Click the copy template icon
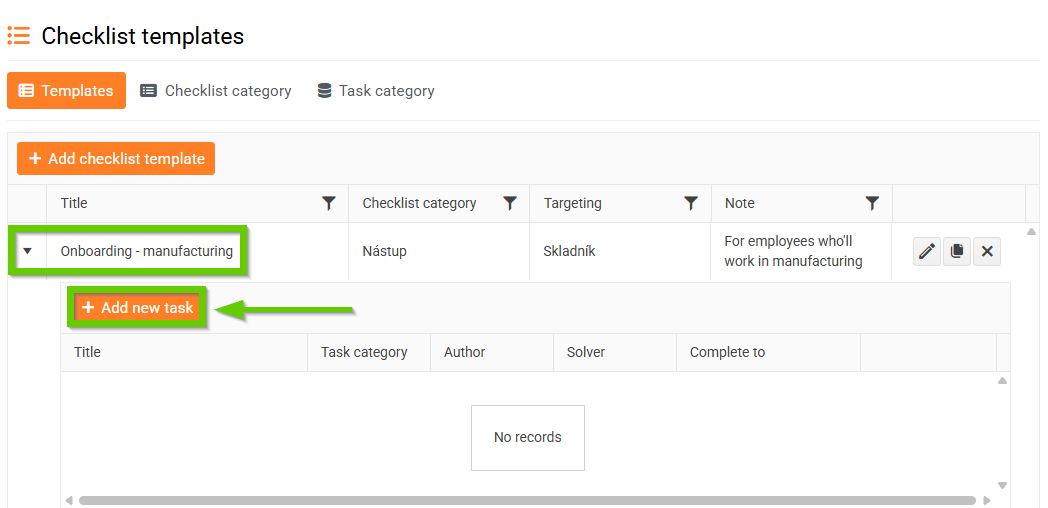Screen dimensions: 1048x508 coord(957,252)
